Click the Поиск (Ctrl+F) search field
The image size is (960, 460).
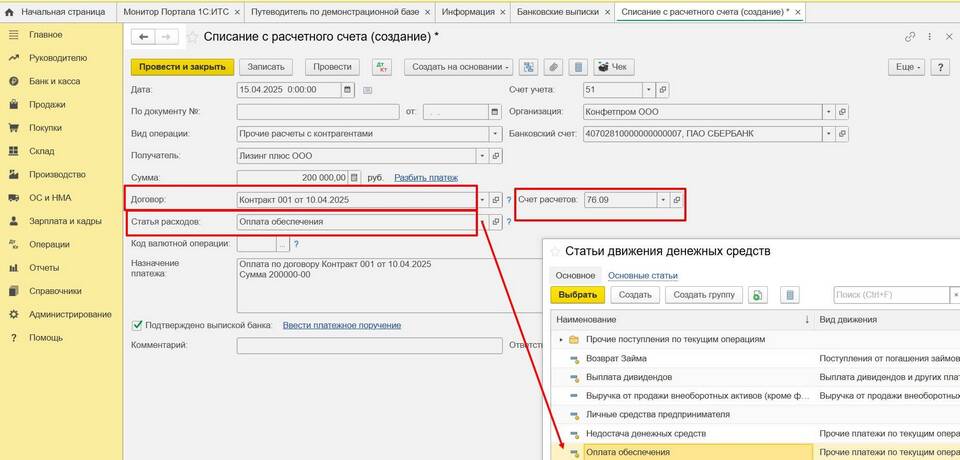890,295
